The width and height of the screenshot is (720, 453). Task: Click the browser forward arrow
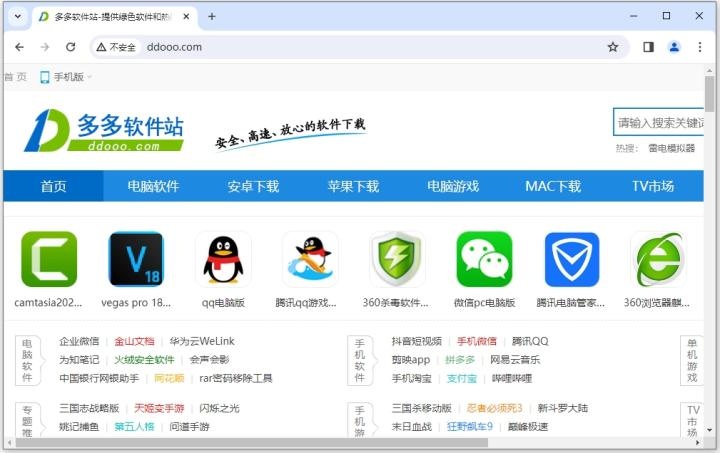45,47
